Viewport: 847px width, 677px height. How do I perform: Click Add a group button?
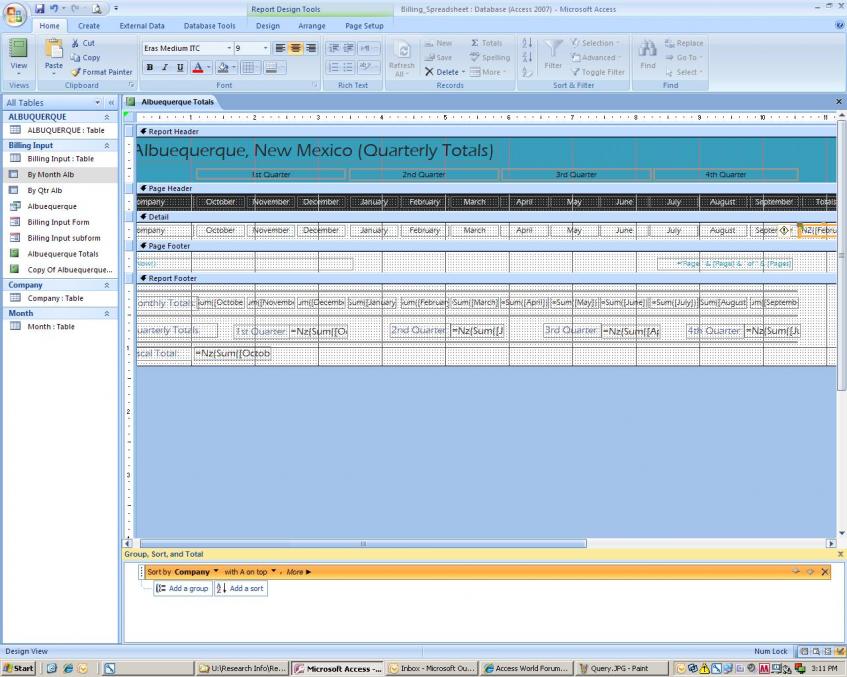pyautogui.click(x=182, y=589)
